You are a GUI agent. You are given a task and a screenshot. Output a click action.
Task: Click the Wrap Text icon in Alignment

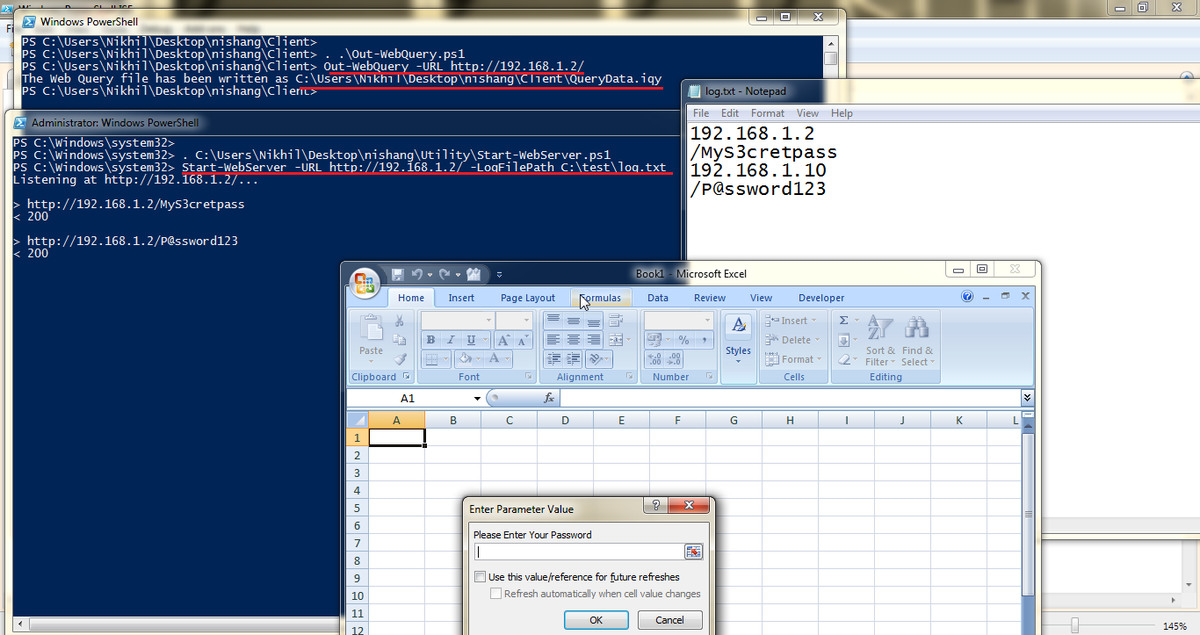point(617,321)
